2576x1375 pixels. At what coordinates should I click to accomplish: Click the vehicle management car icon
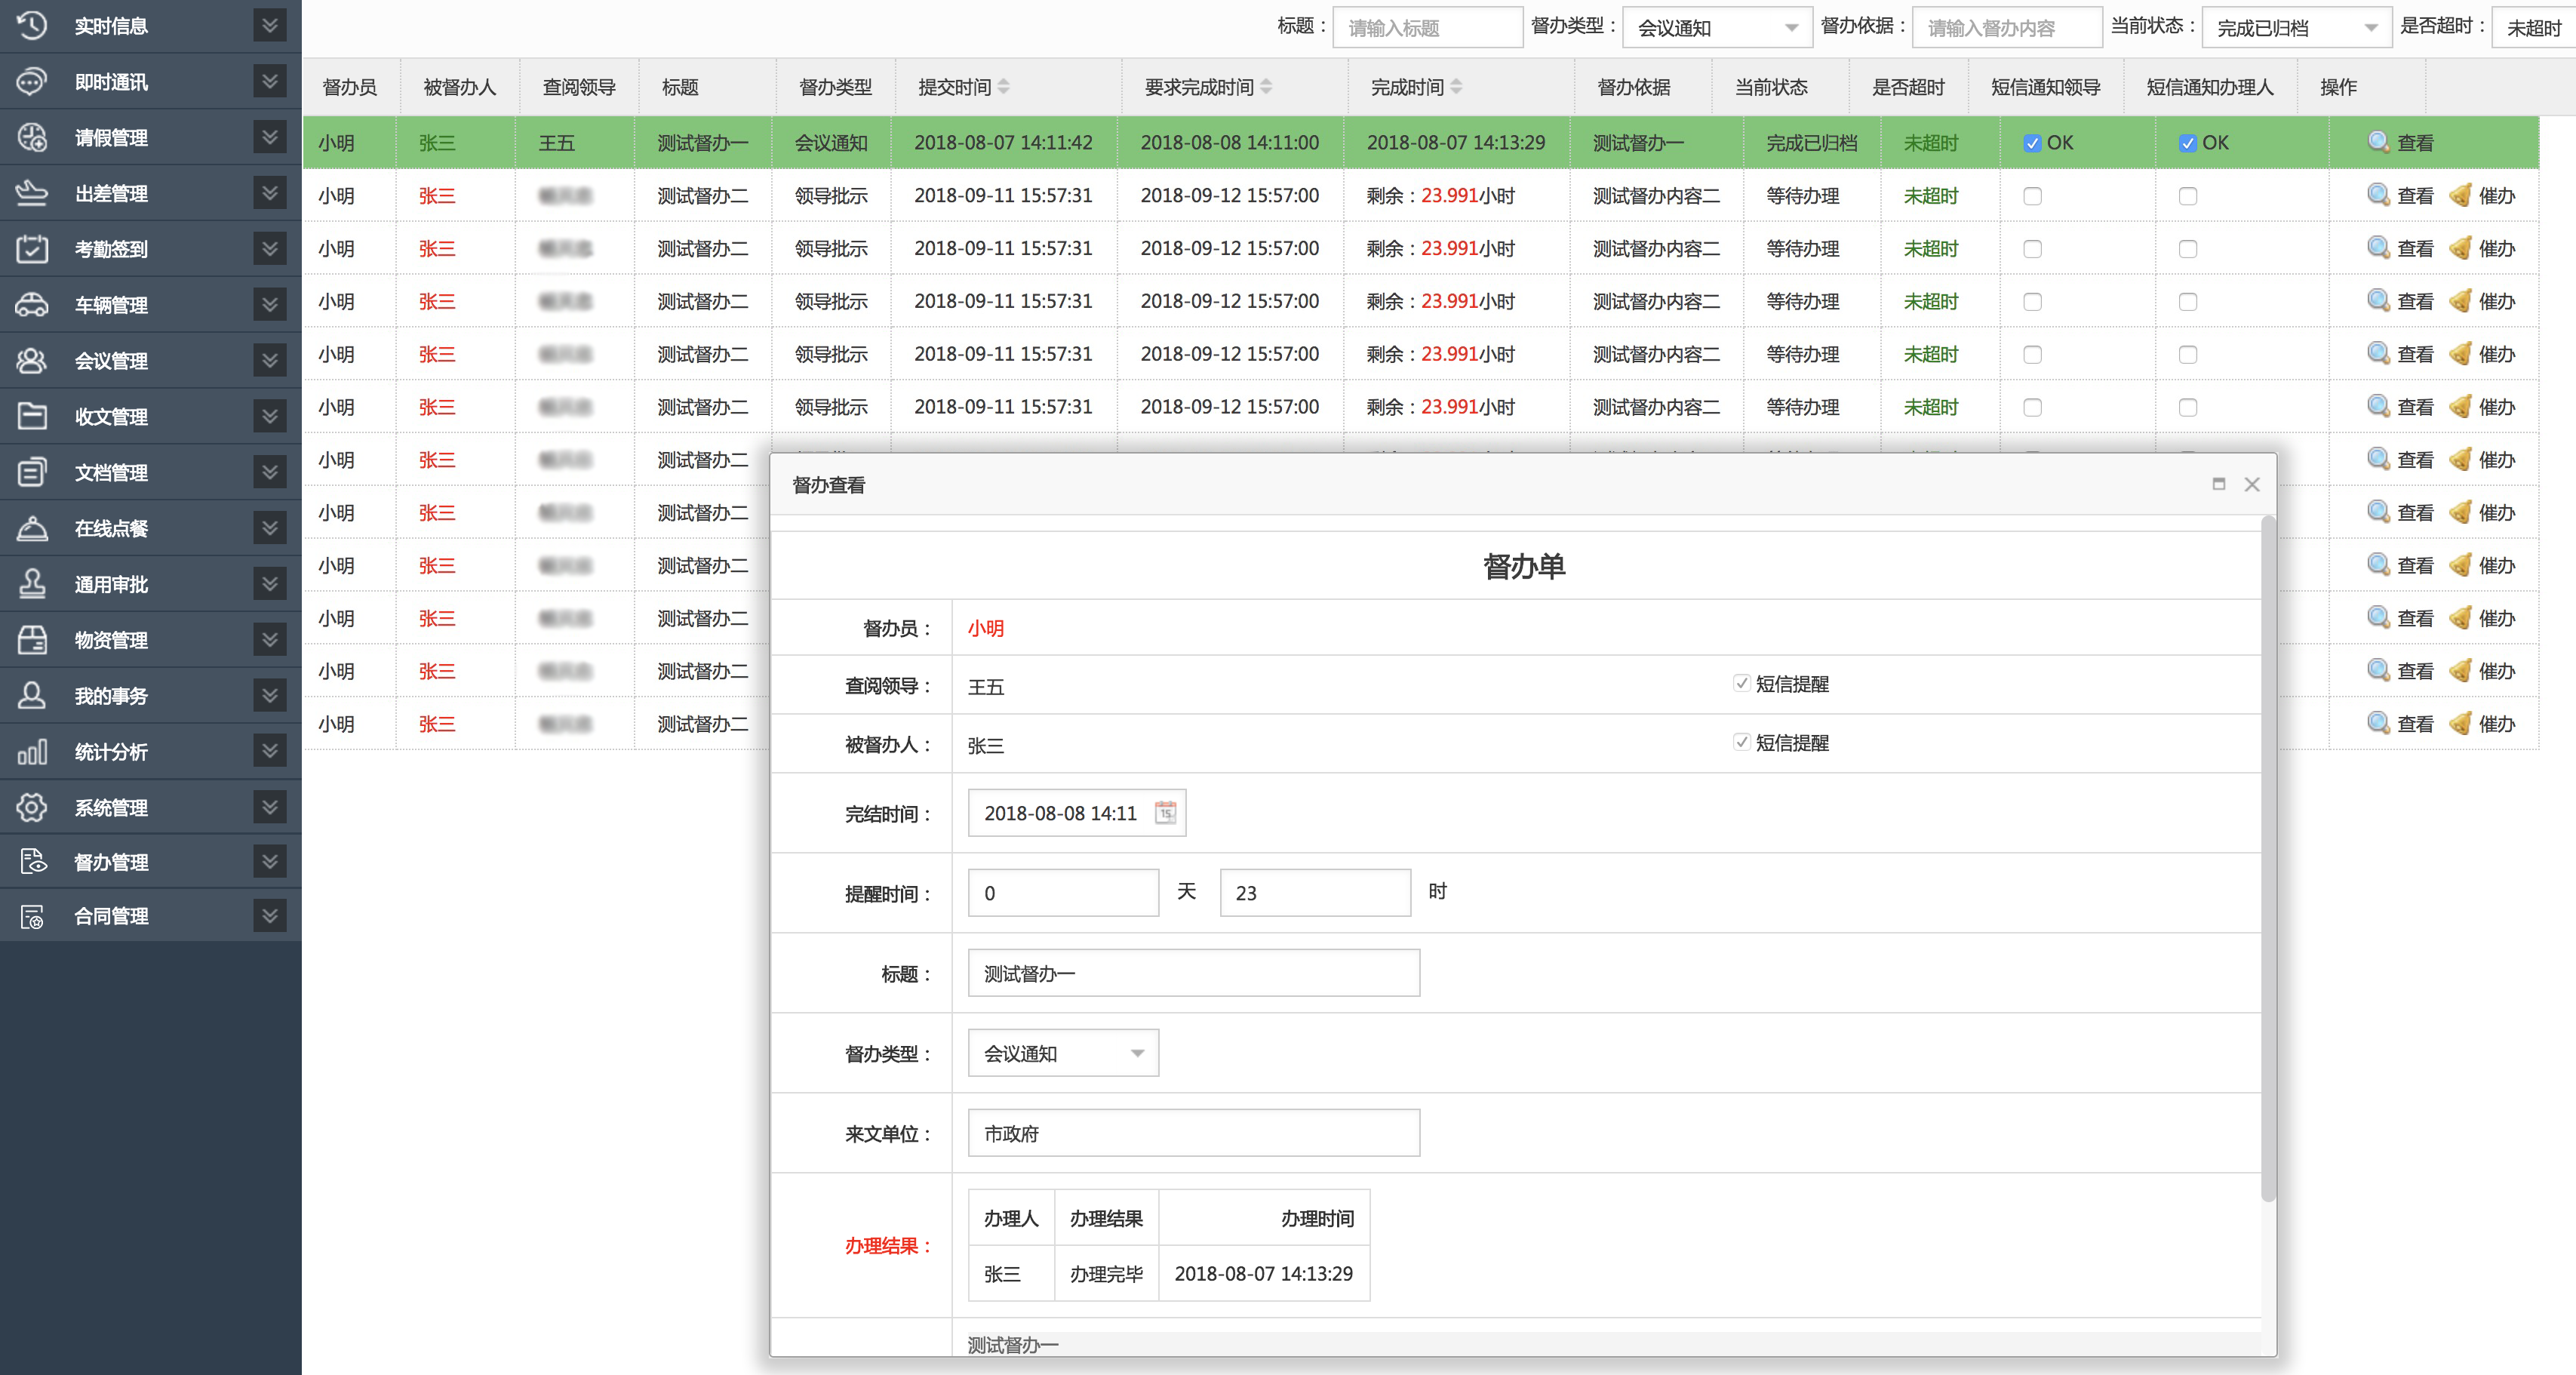tap(32, 305)
